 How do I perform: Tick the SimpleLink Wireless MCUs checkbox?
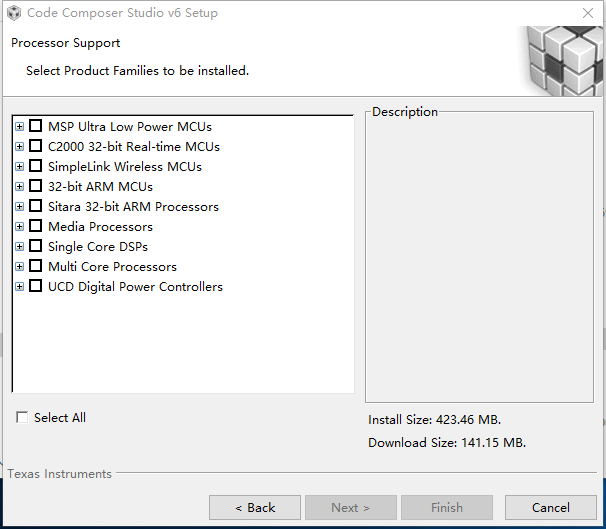36,166
